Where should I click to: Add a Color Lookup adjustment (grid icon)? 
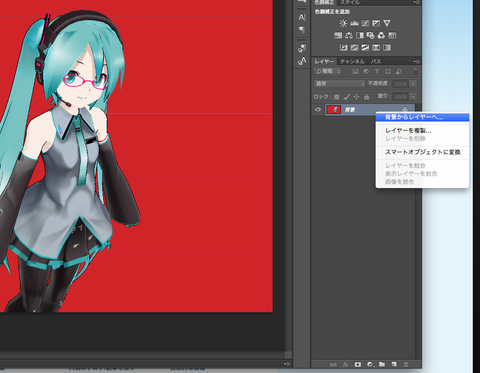pos(392,35)
